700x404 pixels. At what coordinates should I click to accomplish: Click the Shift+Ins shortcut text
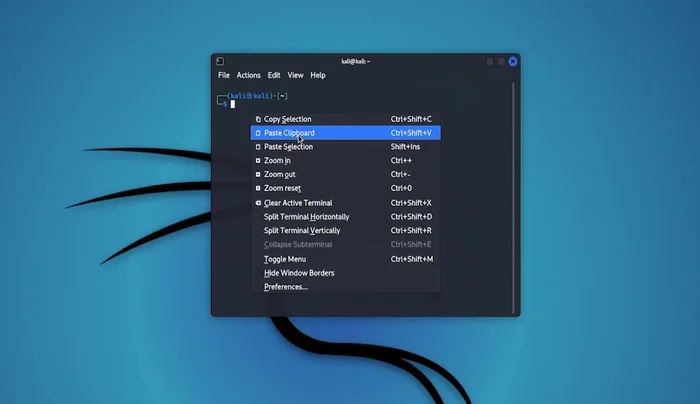coord(405,147)
